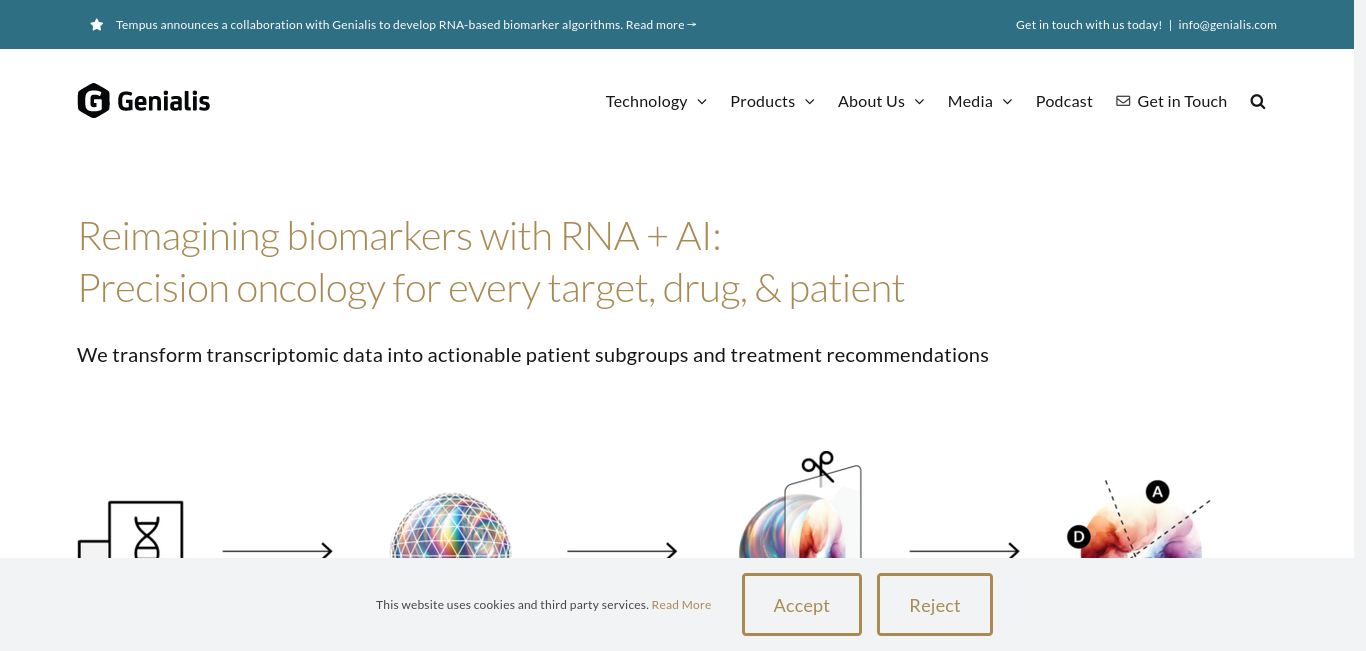
Task: Click the DNA sample box illustration
Action: pyautogui.click(x=131, y=529)
